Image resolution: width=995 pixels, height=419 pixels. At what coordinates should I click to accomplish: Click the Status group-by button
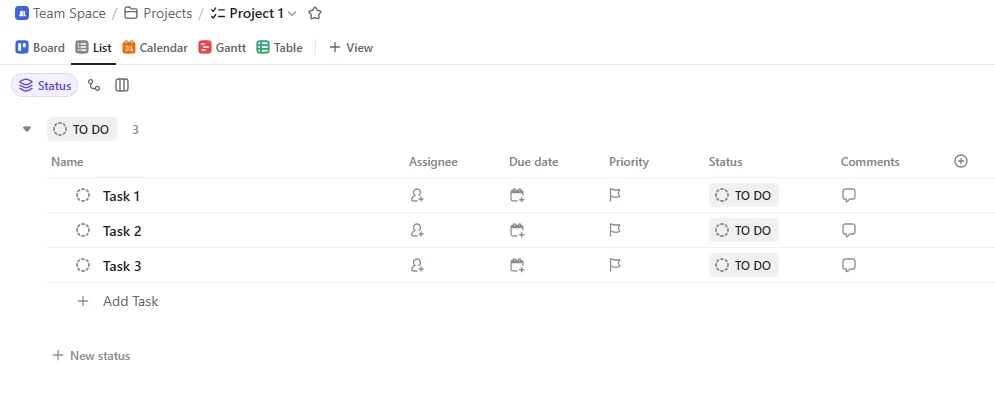pyautogui.click(x=44, y=85)
